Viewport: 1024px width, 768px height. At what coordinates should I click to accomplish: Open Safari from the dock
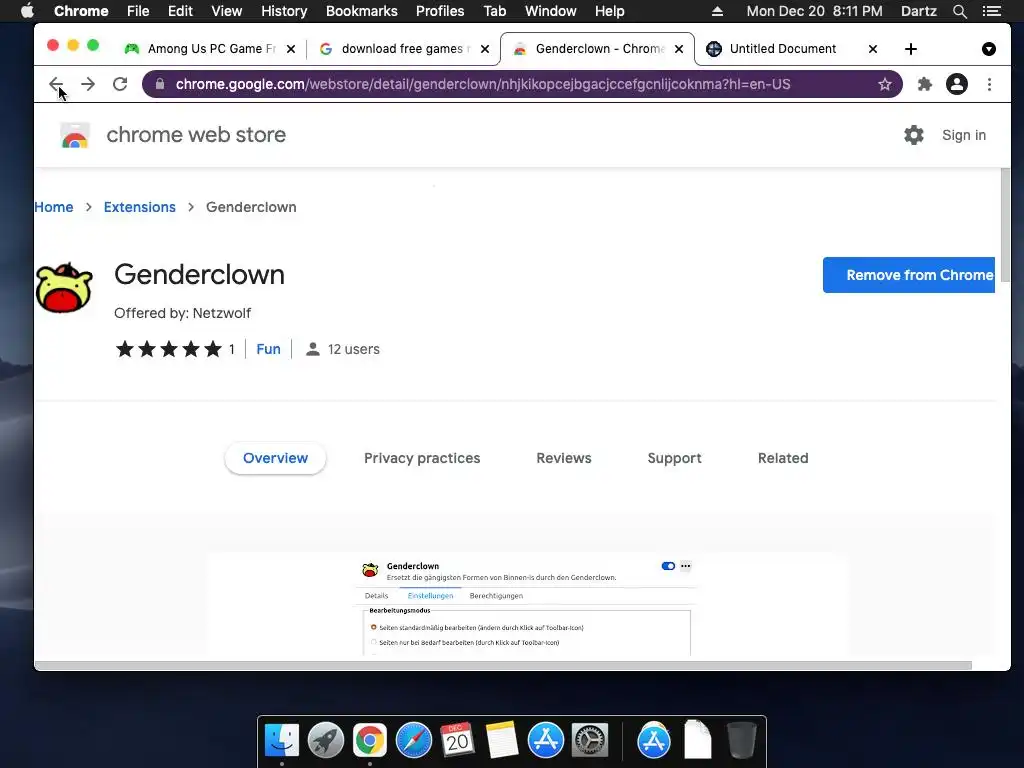(x=413, y=741)
